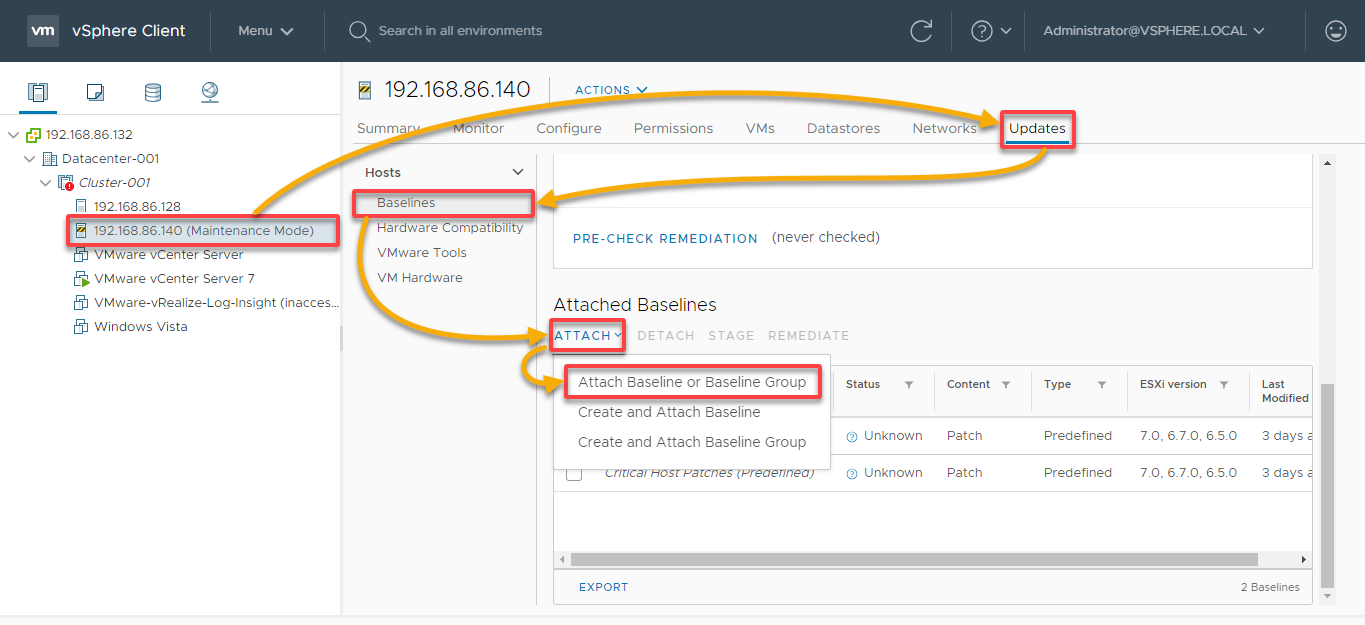Open Networking inventory view icon
Screen dimensions: 1365x625
coord(209,93)
